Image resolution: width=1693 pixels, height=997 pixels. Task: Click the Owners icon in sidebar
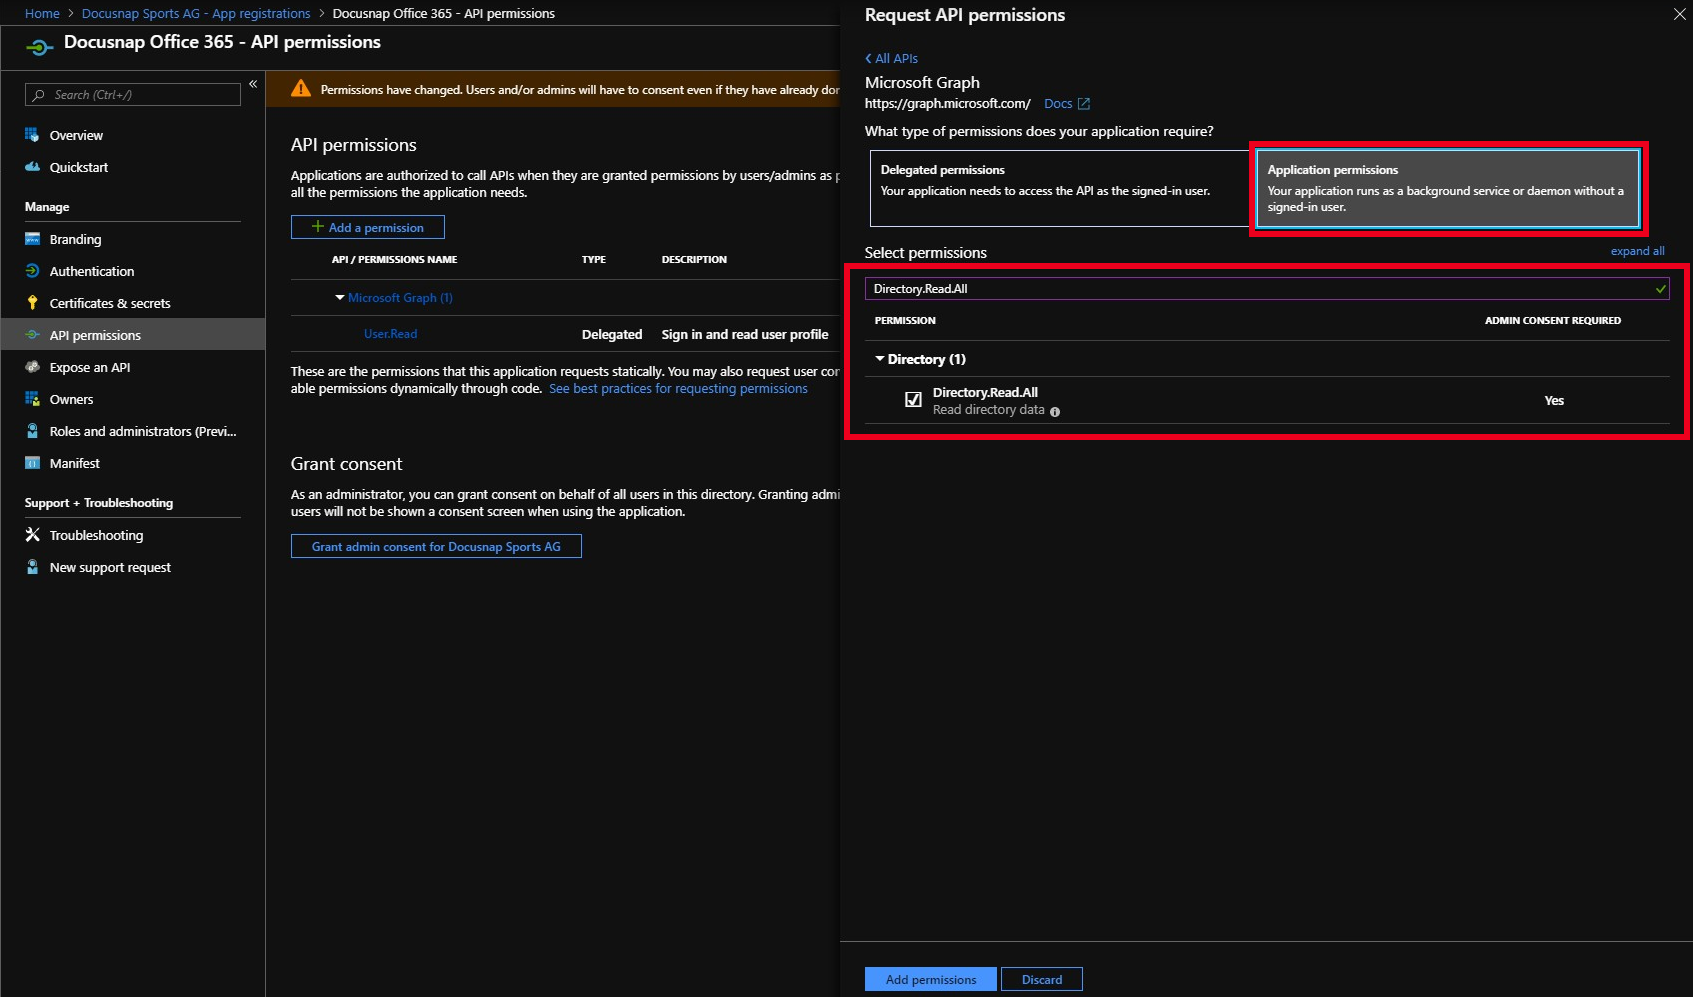point(32,399)
